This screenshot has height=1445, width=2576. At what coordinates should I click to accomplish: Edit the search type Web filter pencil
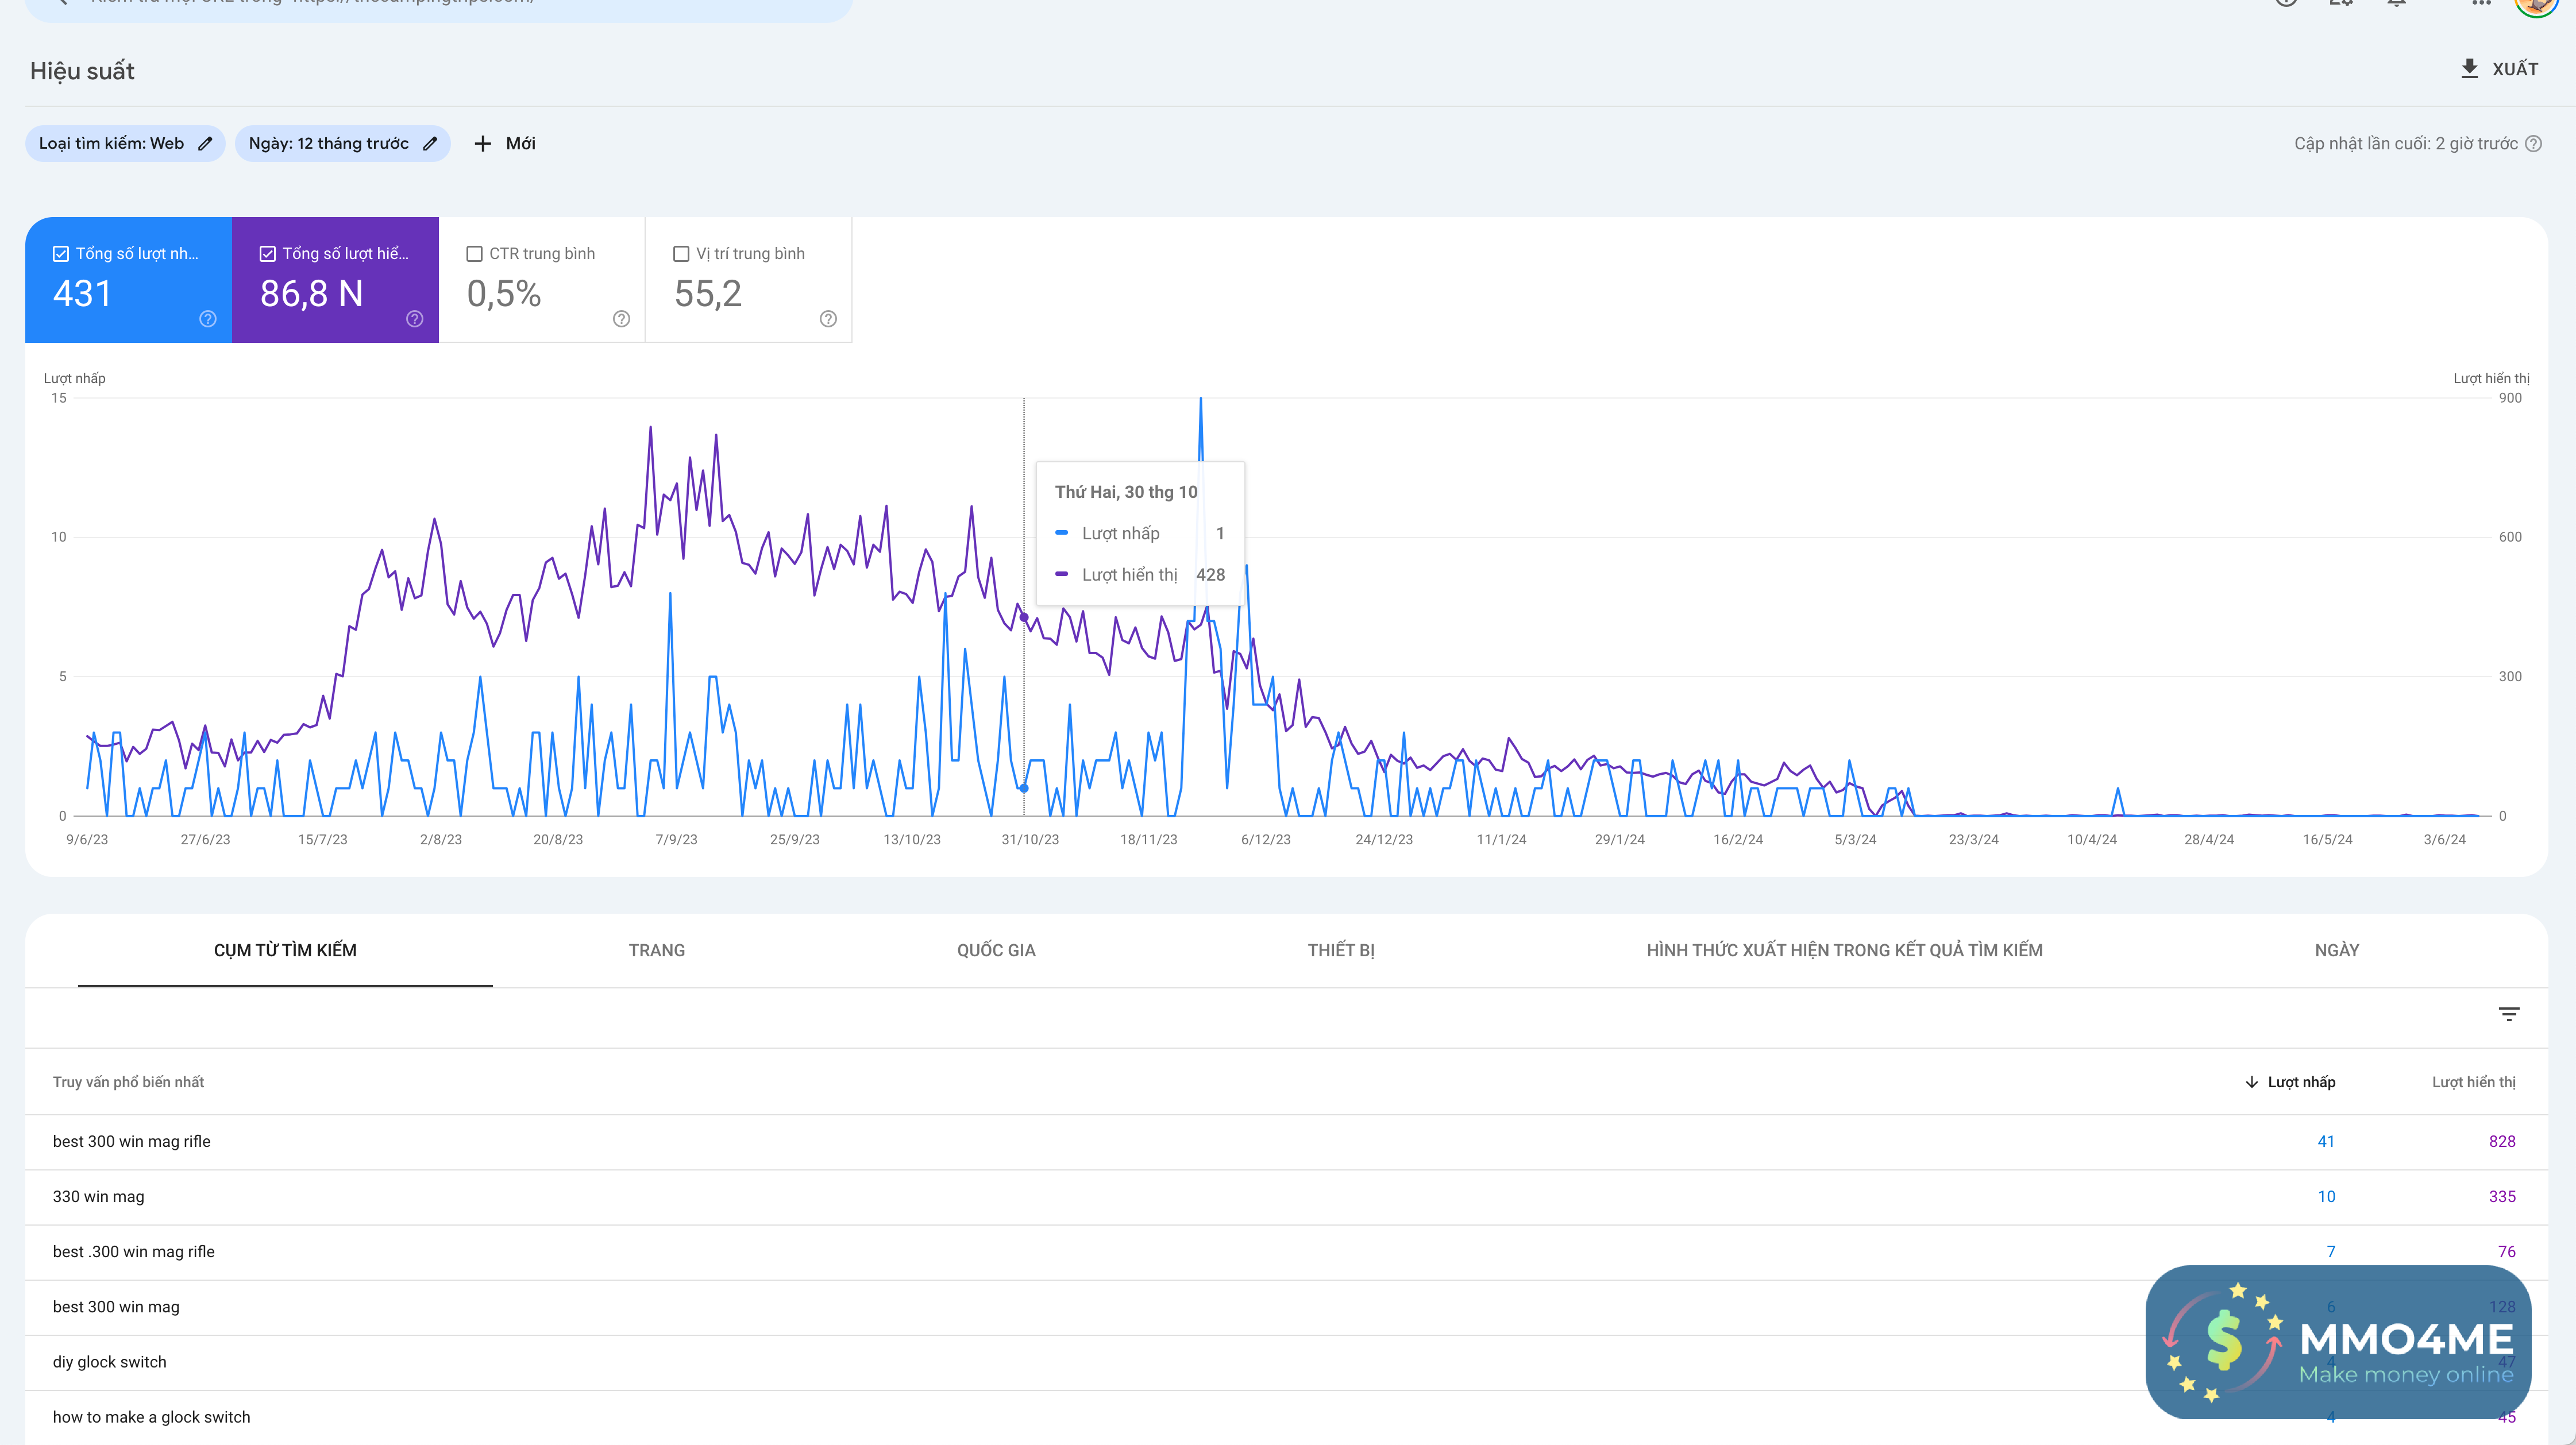click(205, 144)
